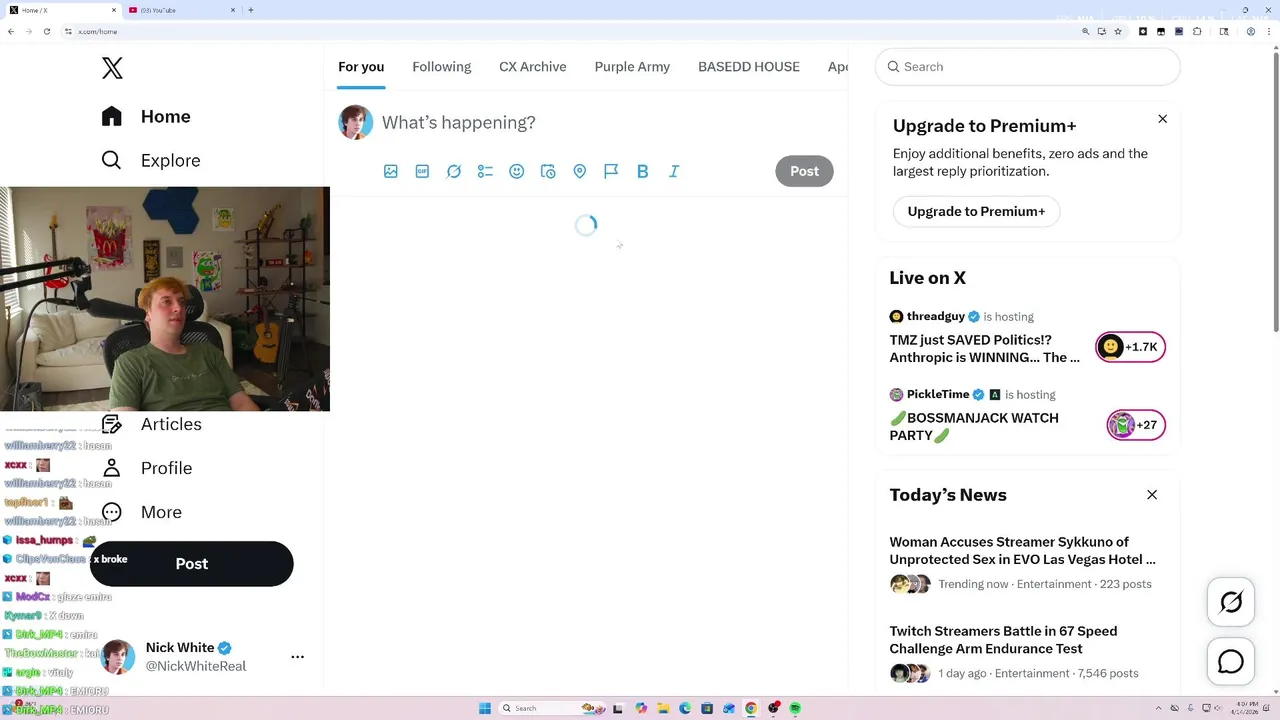Open the browser zoom magnifier icon
This screenshot has width=1280, height=720.
click(x=1085, y=31)
